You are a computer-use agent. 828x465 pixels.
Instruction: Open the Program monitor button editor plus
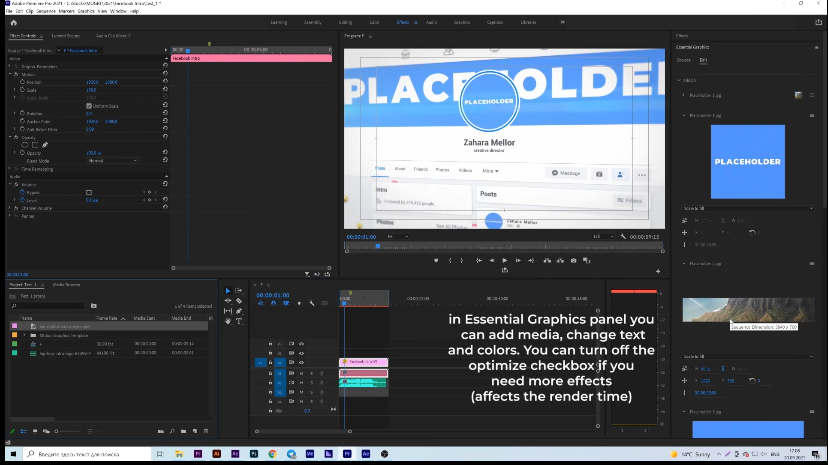pyautogui.click(x=658, y=271)
